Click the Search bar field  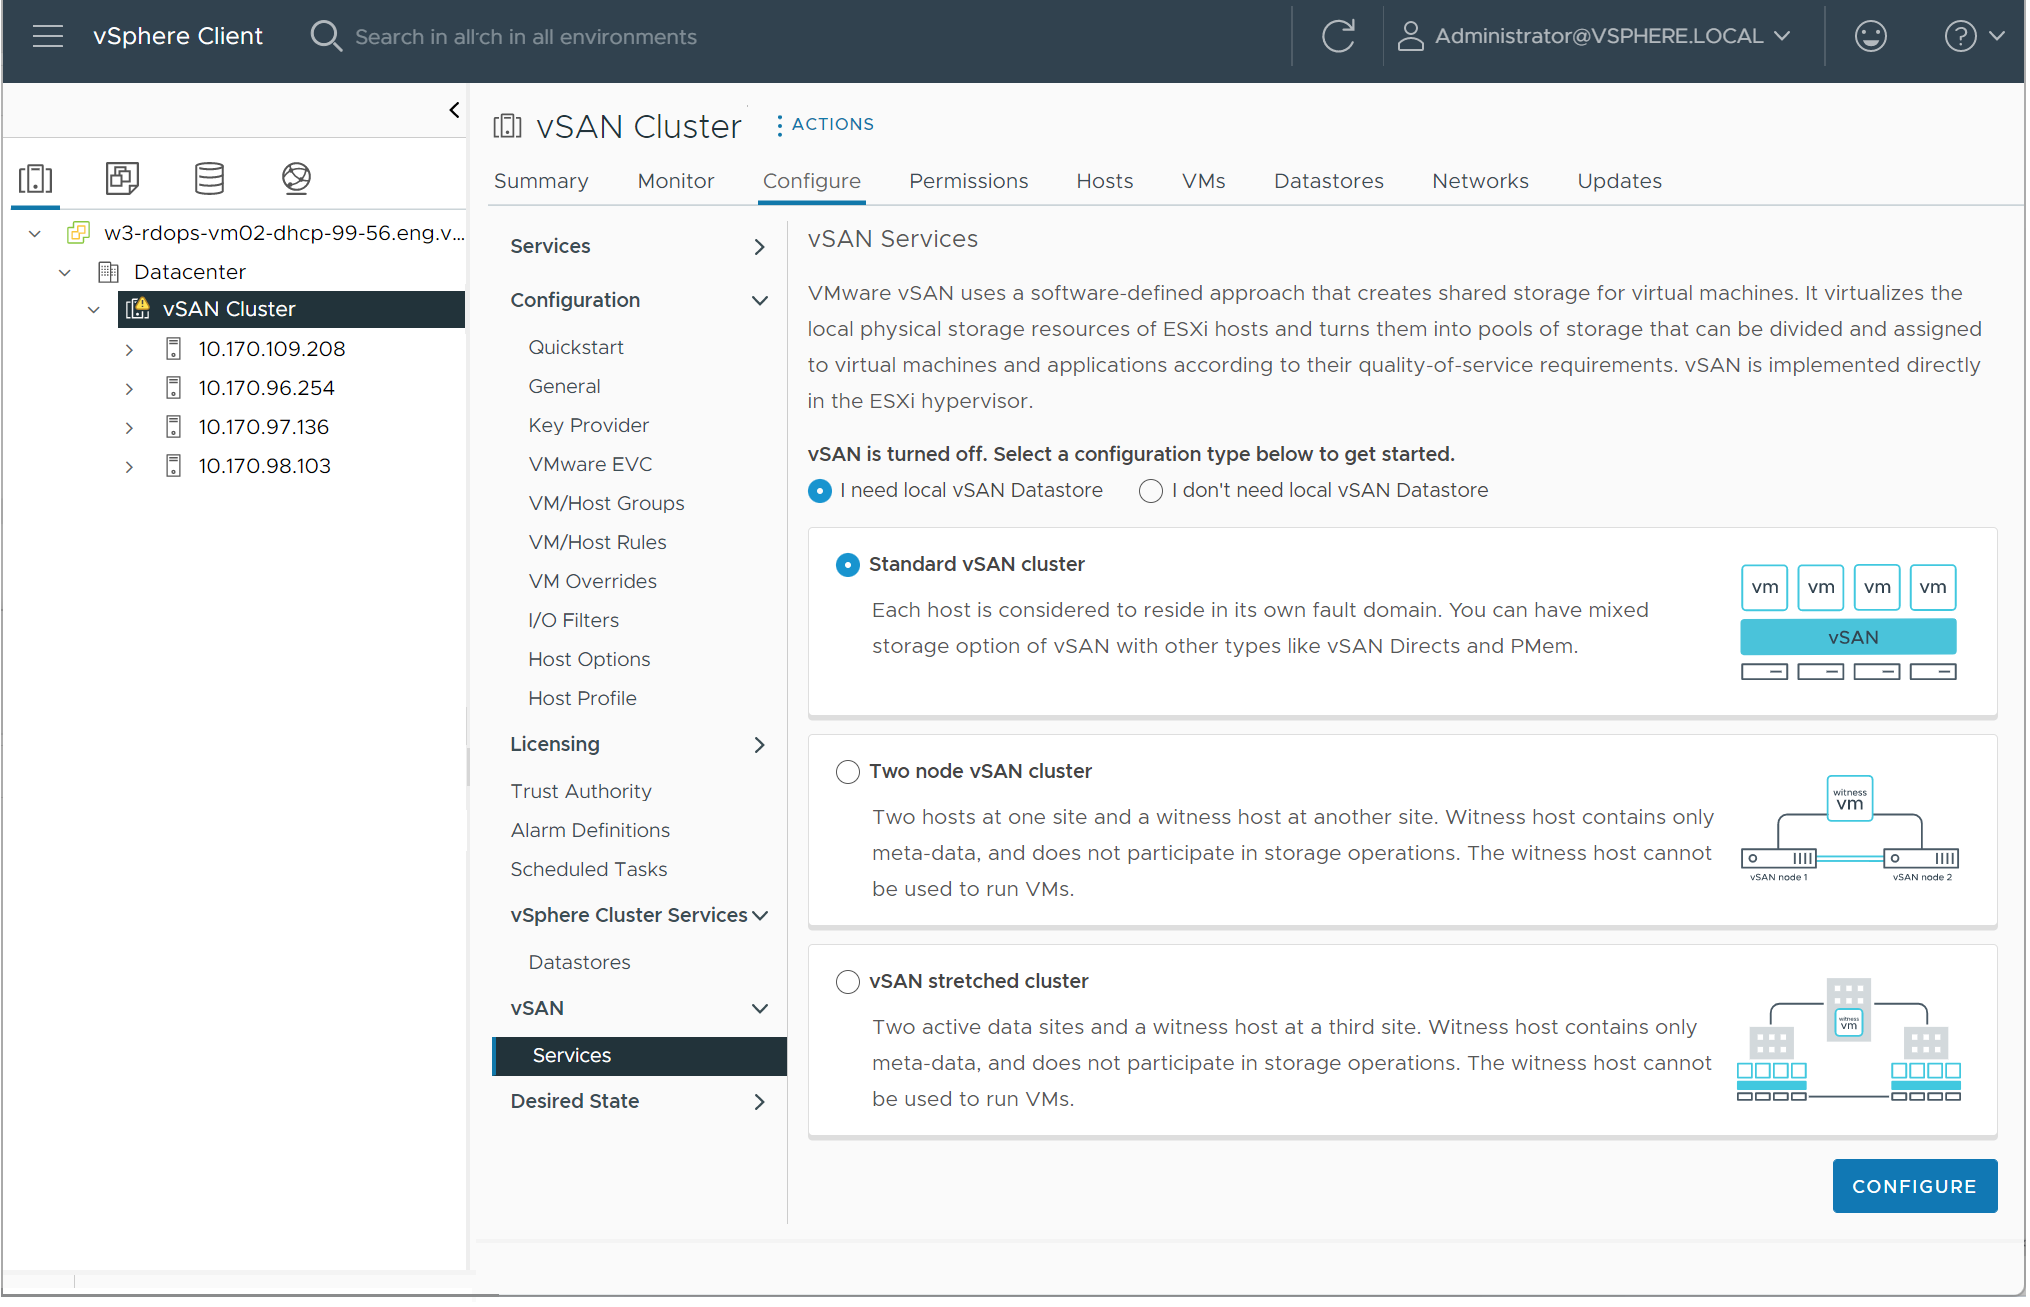pos(527,37)
